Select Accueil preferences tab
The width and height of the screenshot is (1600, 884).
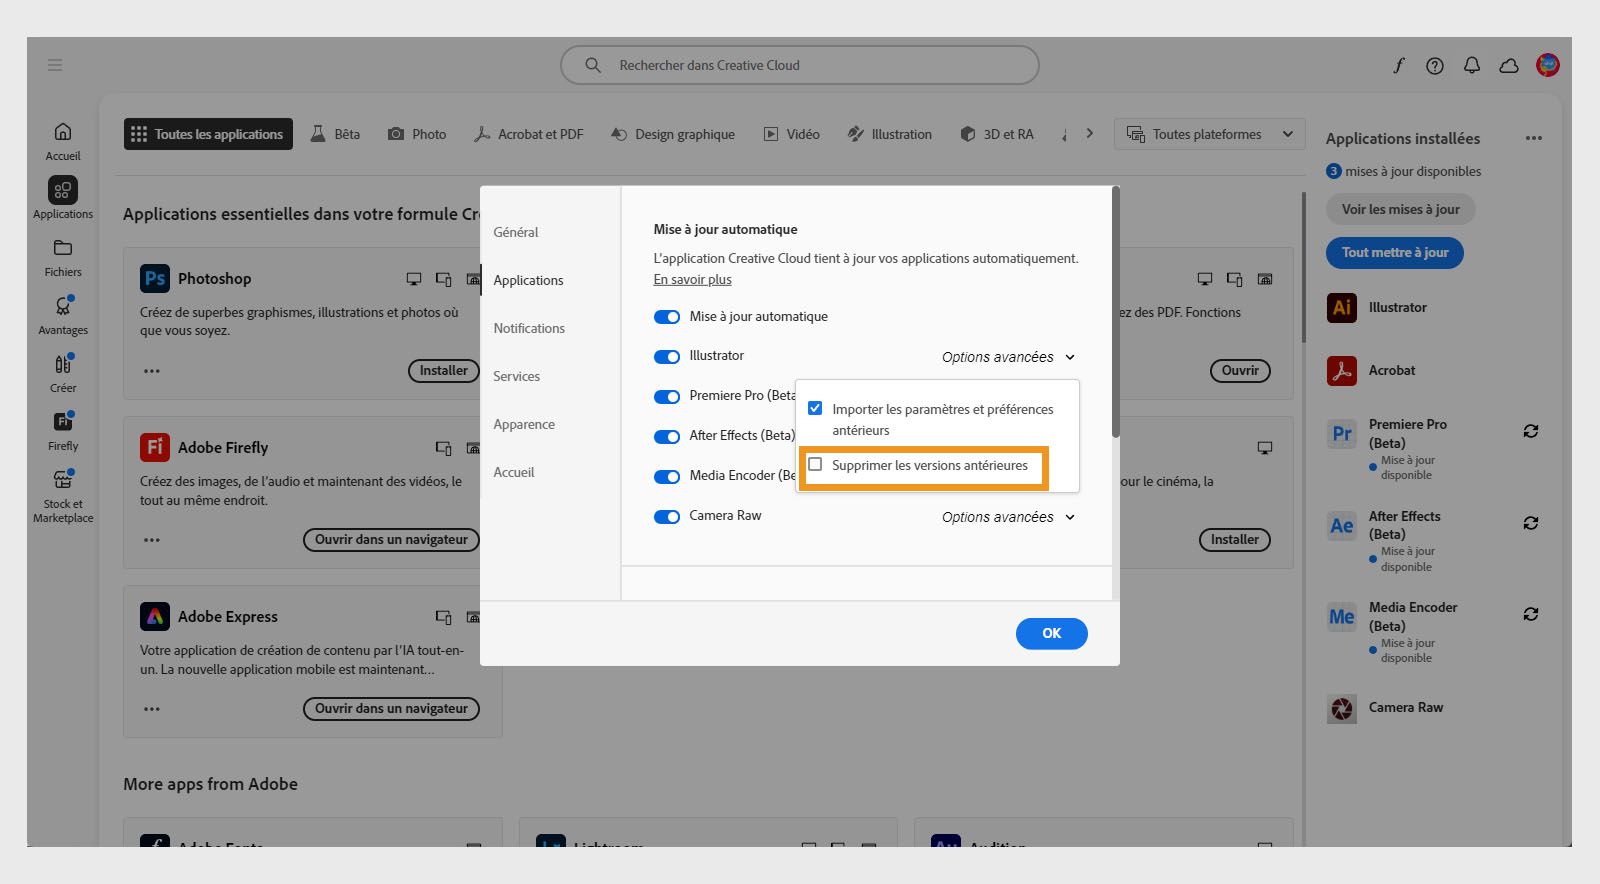click(514, 472)
